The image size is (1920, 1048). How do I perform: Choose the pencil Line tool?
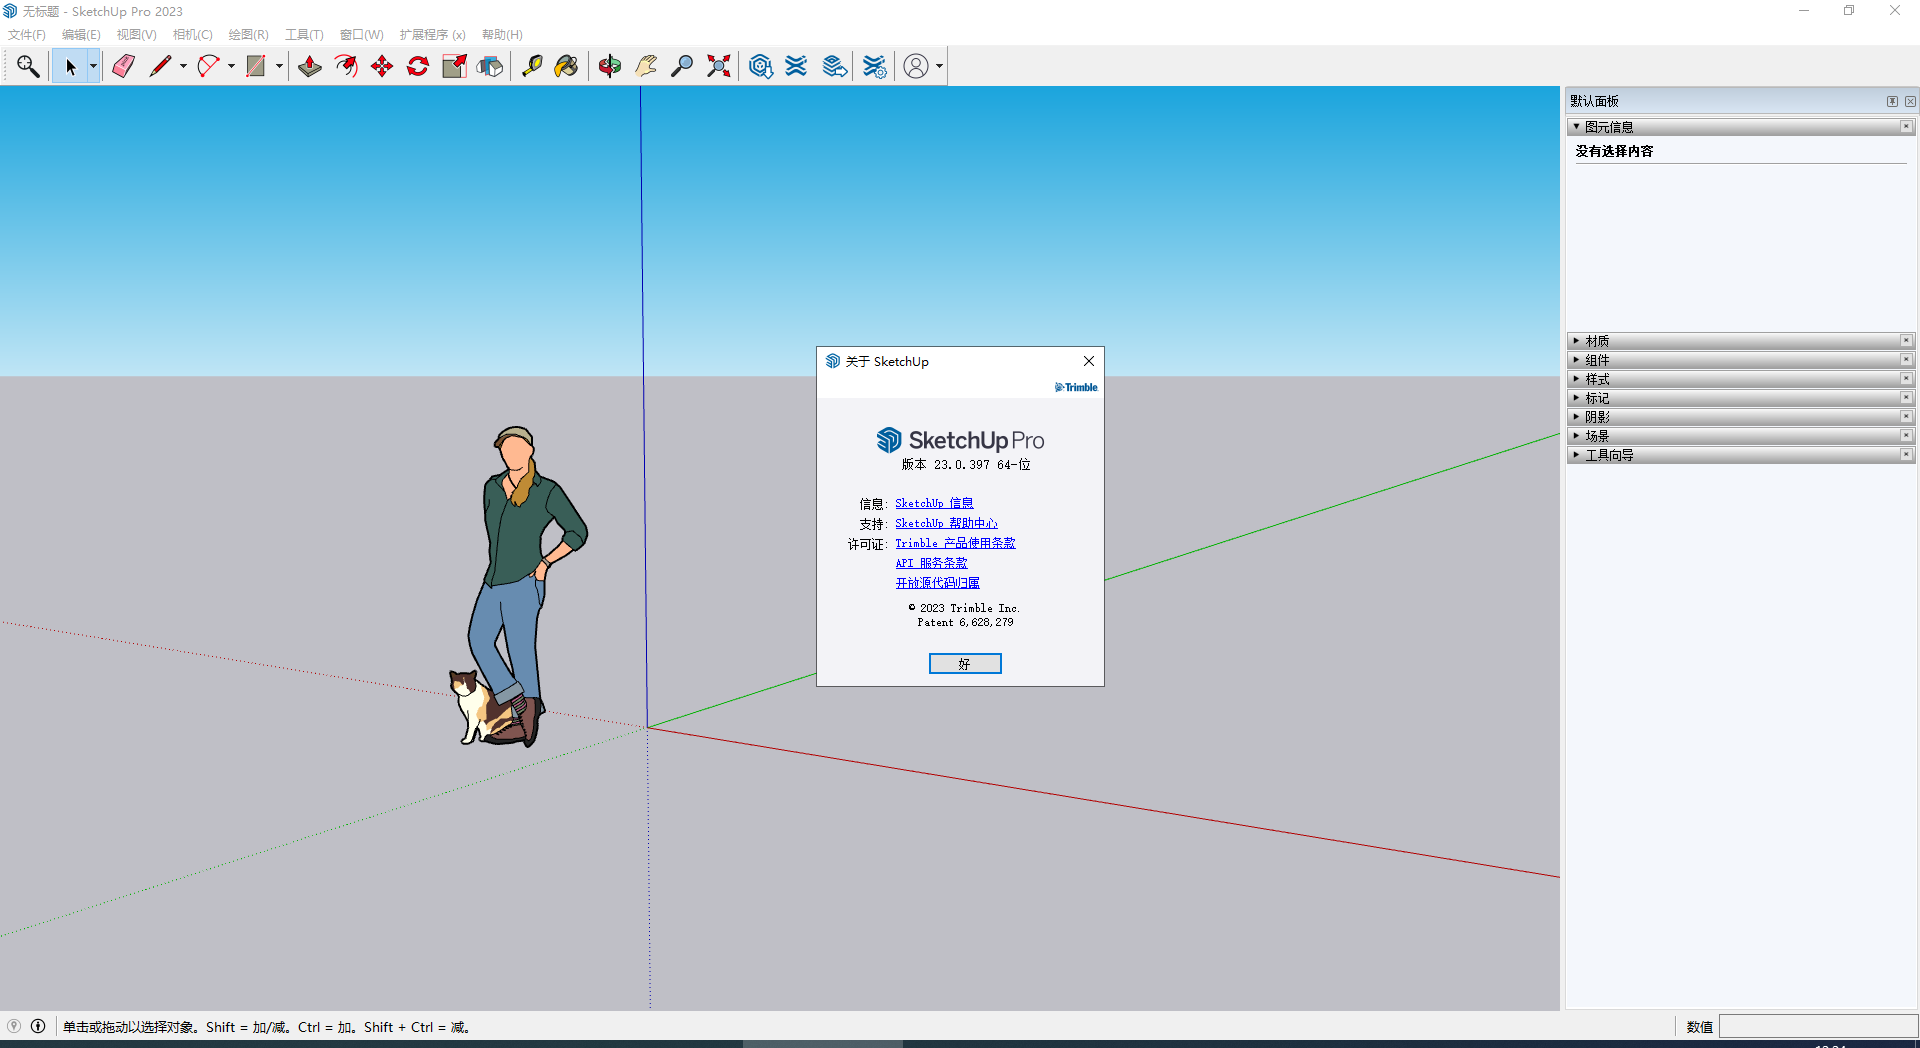[160, 66]
